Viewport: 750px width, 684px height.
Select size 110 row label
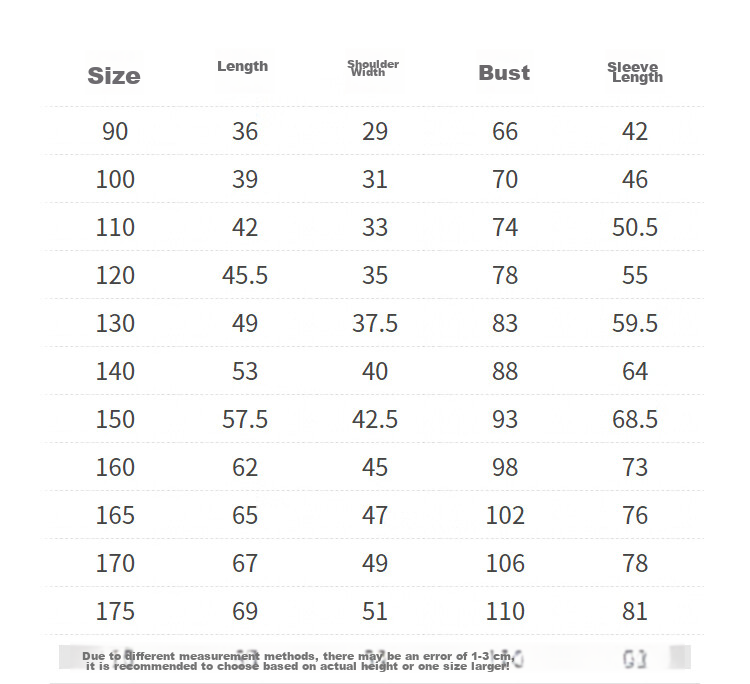[115, 227]
